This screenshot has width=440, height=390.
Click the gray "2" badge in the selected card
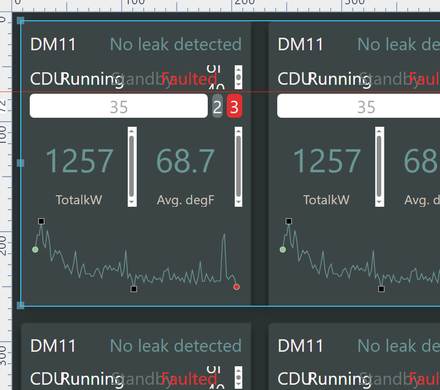coord(217,106)
